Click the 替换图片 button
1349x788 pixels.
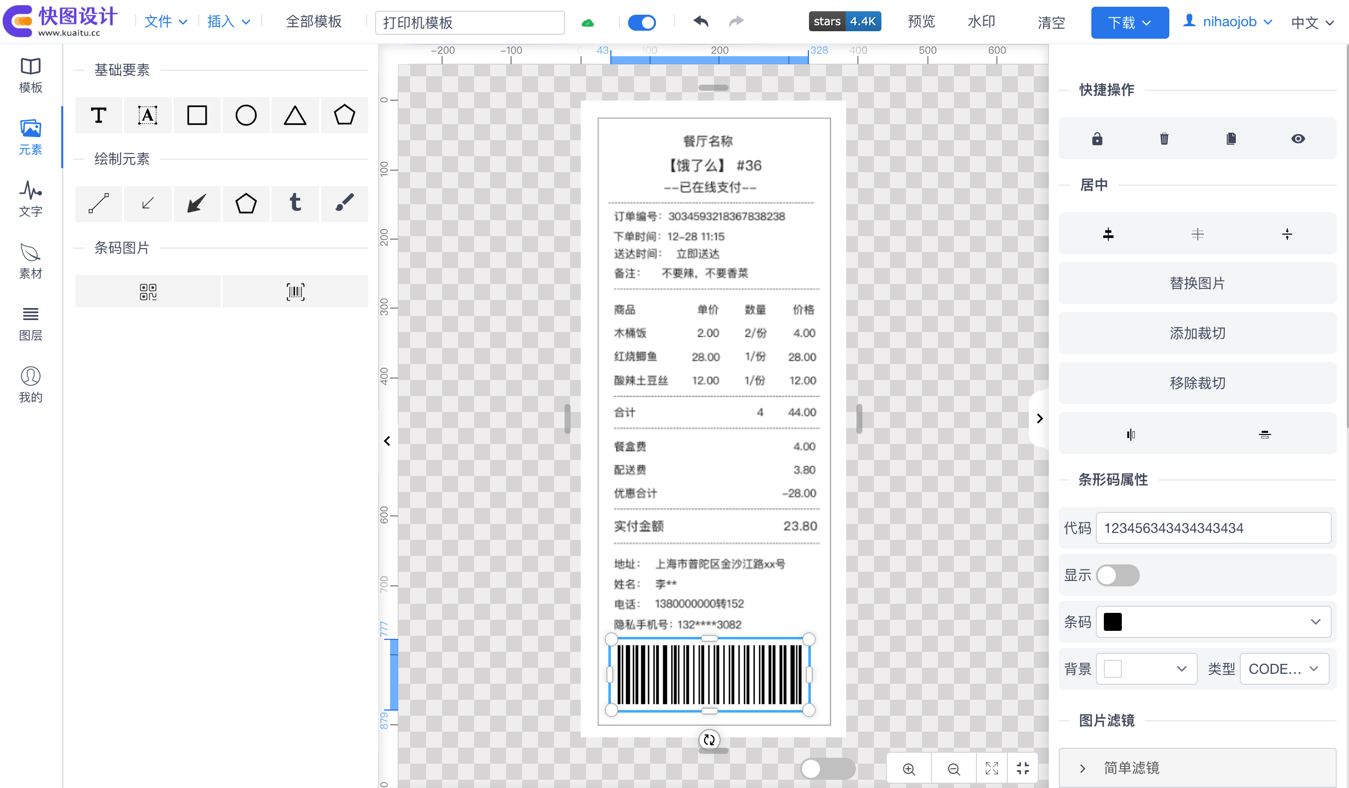(x=1198, y=283)
